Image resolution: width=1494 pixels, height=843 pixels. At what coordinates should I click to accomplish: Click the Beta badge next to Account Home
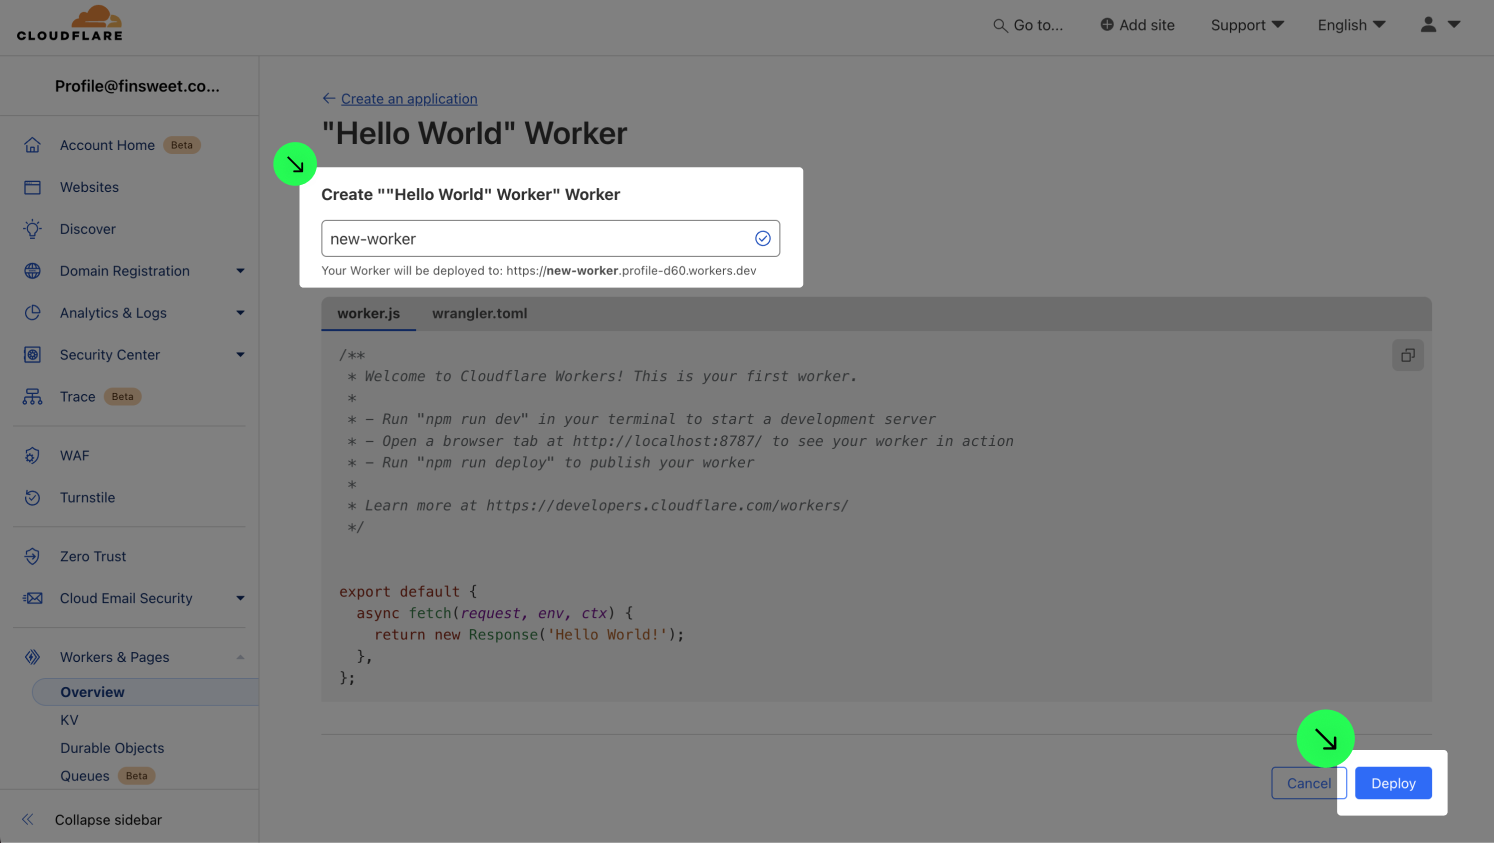click(x=182, y=145)
